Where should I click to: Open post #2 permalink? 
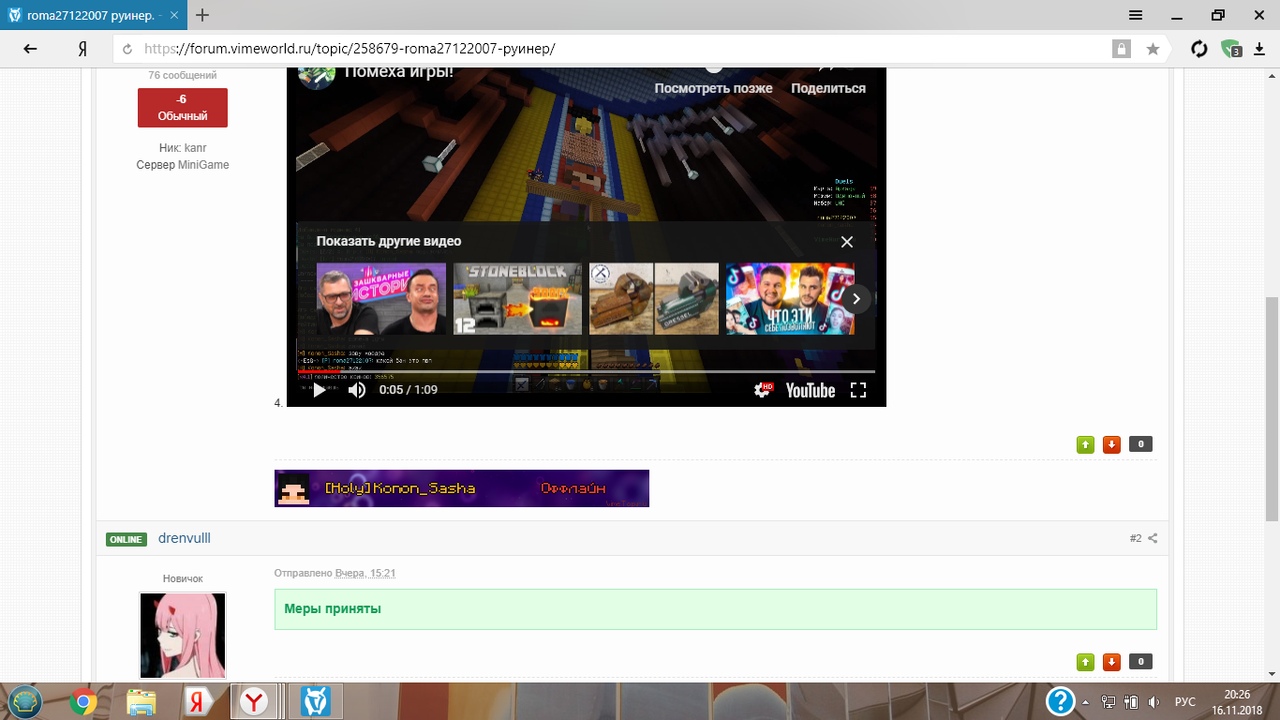tap(1136, 538)
